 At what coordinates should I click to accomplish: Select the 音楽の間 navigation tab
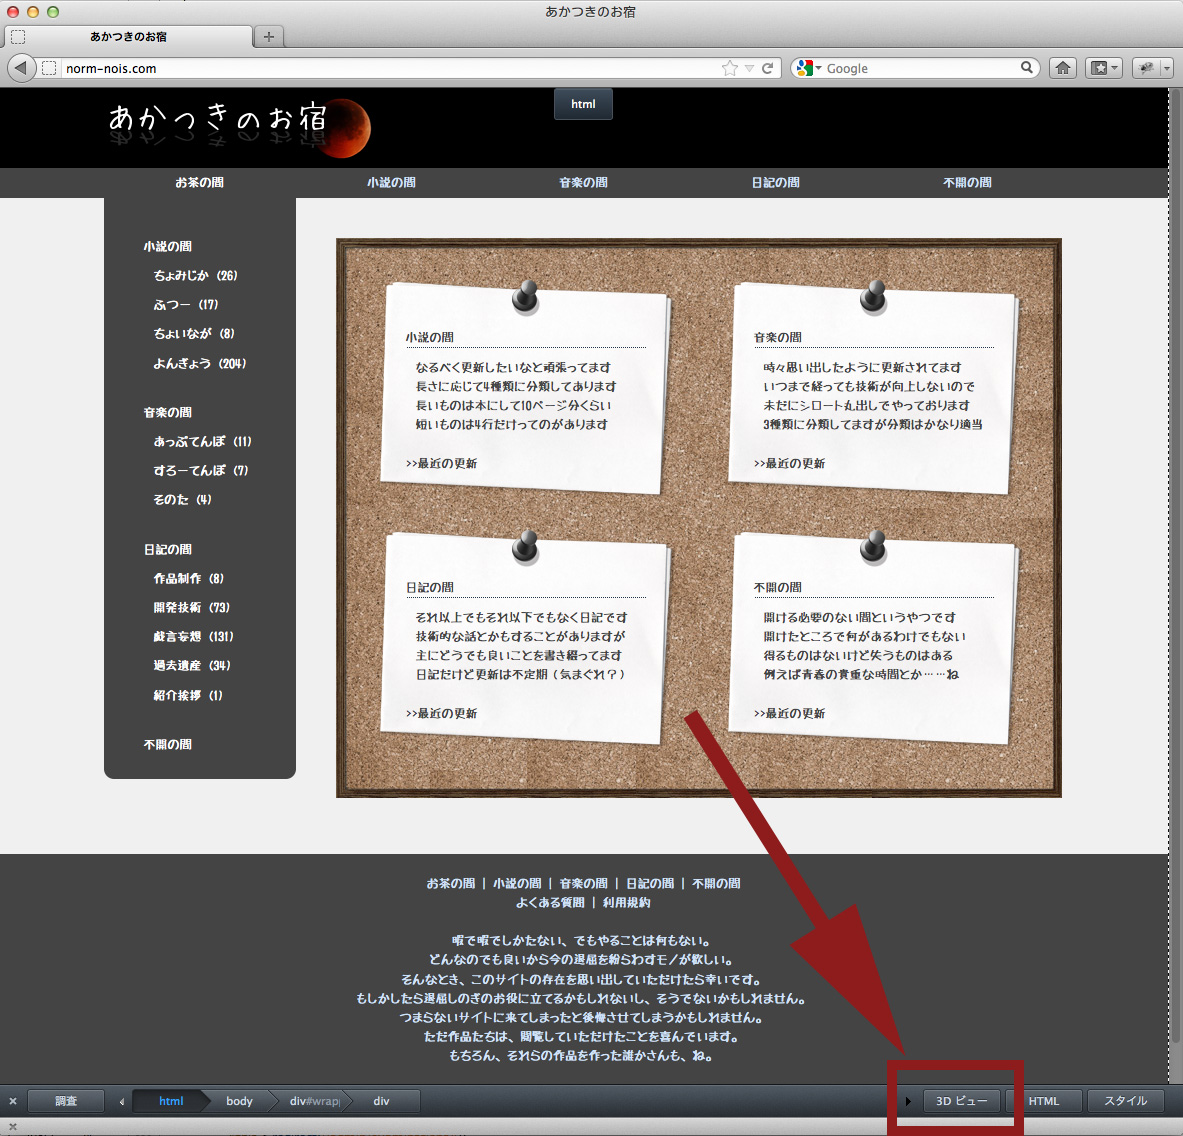pyautogui.click(x=583, y=183)
